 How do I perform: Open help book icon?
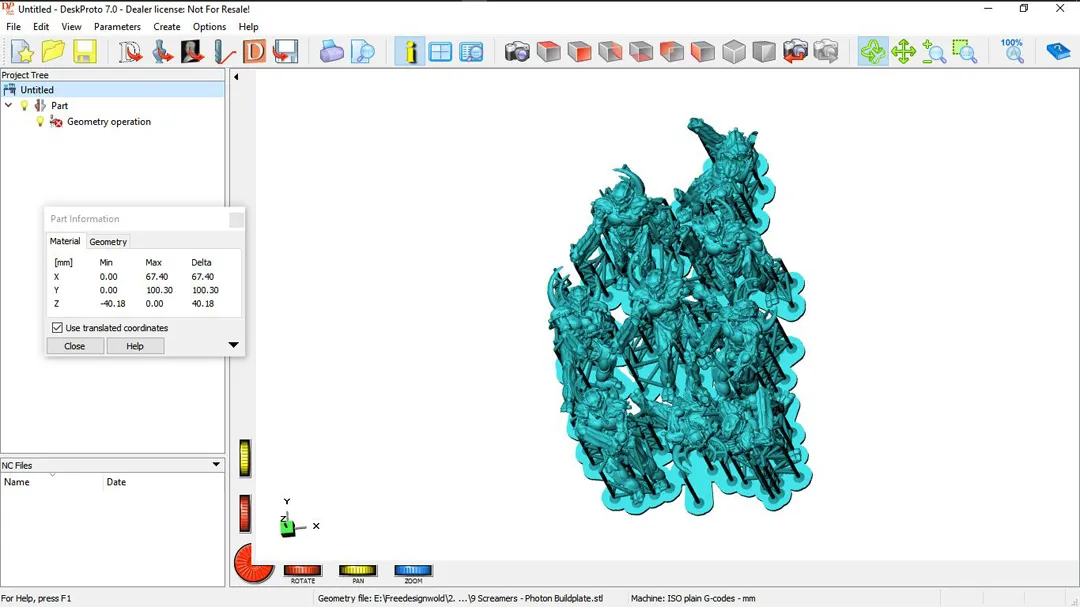click(x=1058, y=52)
